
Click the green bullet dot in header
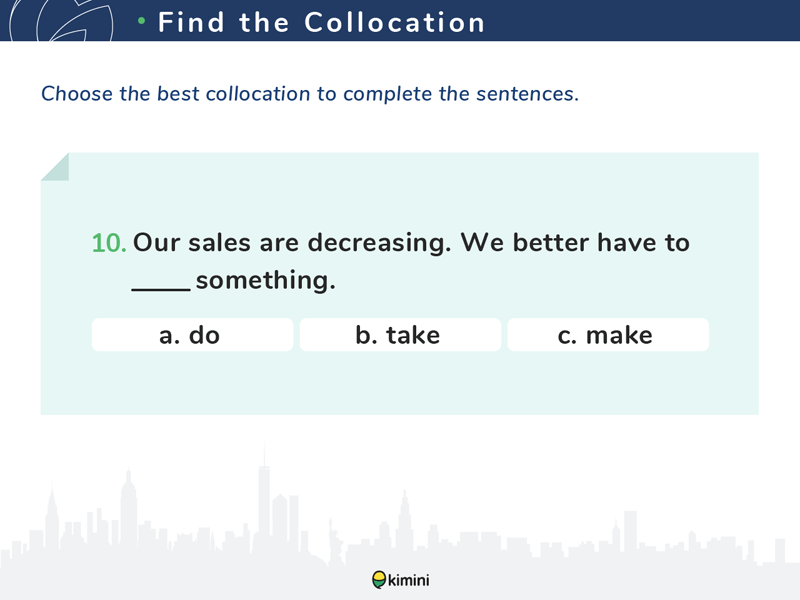click(142, 21)
